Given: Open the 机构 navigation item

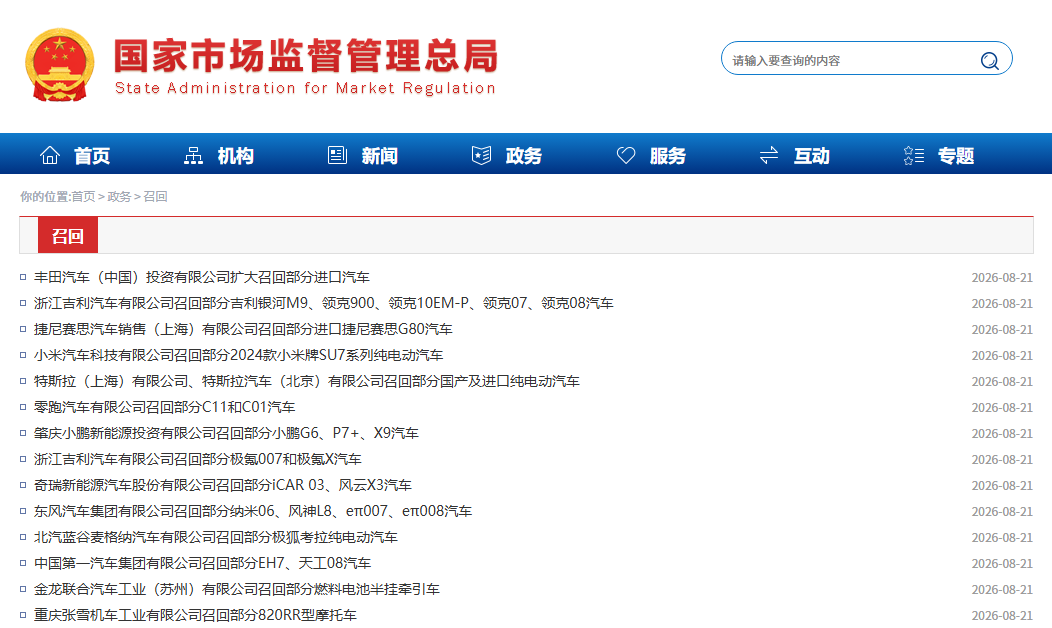Looking at the screenshot, I should tap(235, 156).
